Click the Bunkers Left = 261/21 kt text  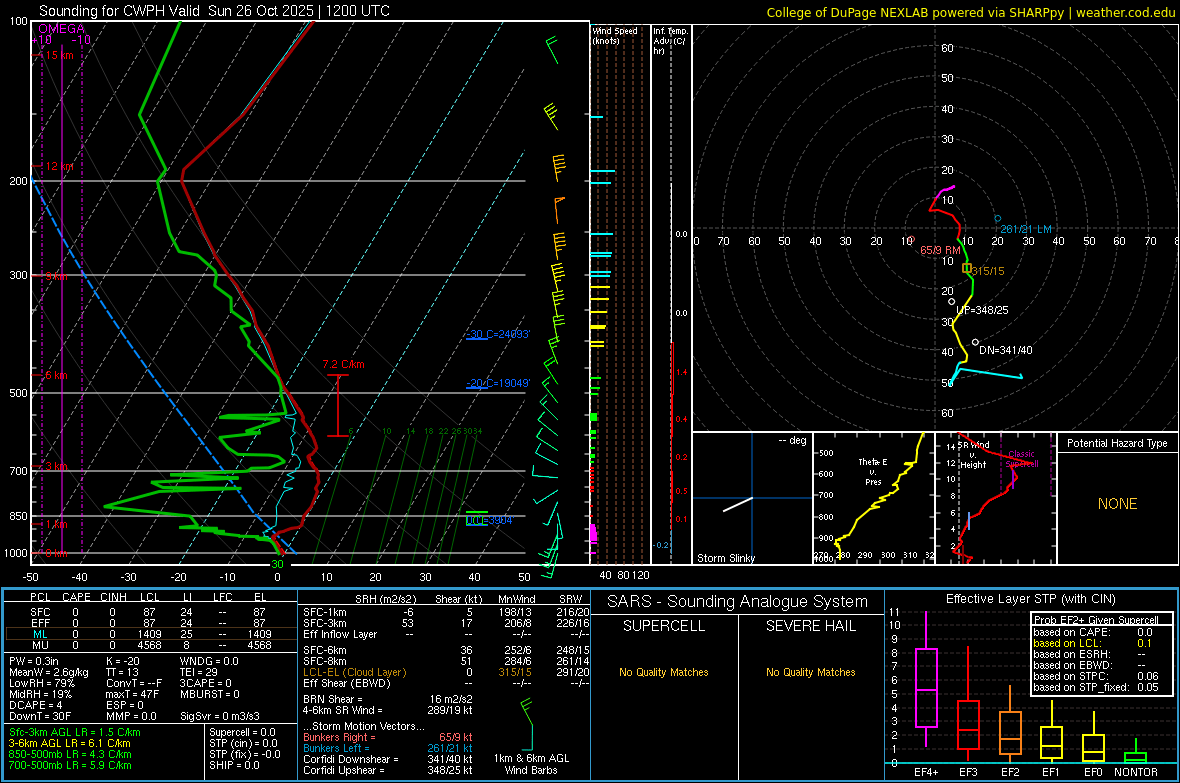388,748
